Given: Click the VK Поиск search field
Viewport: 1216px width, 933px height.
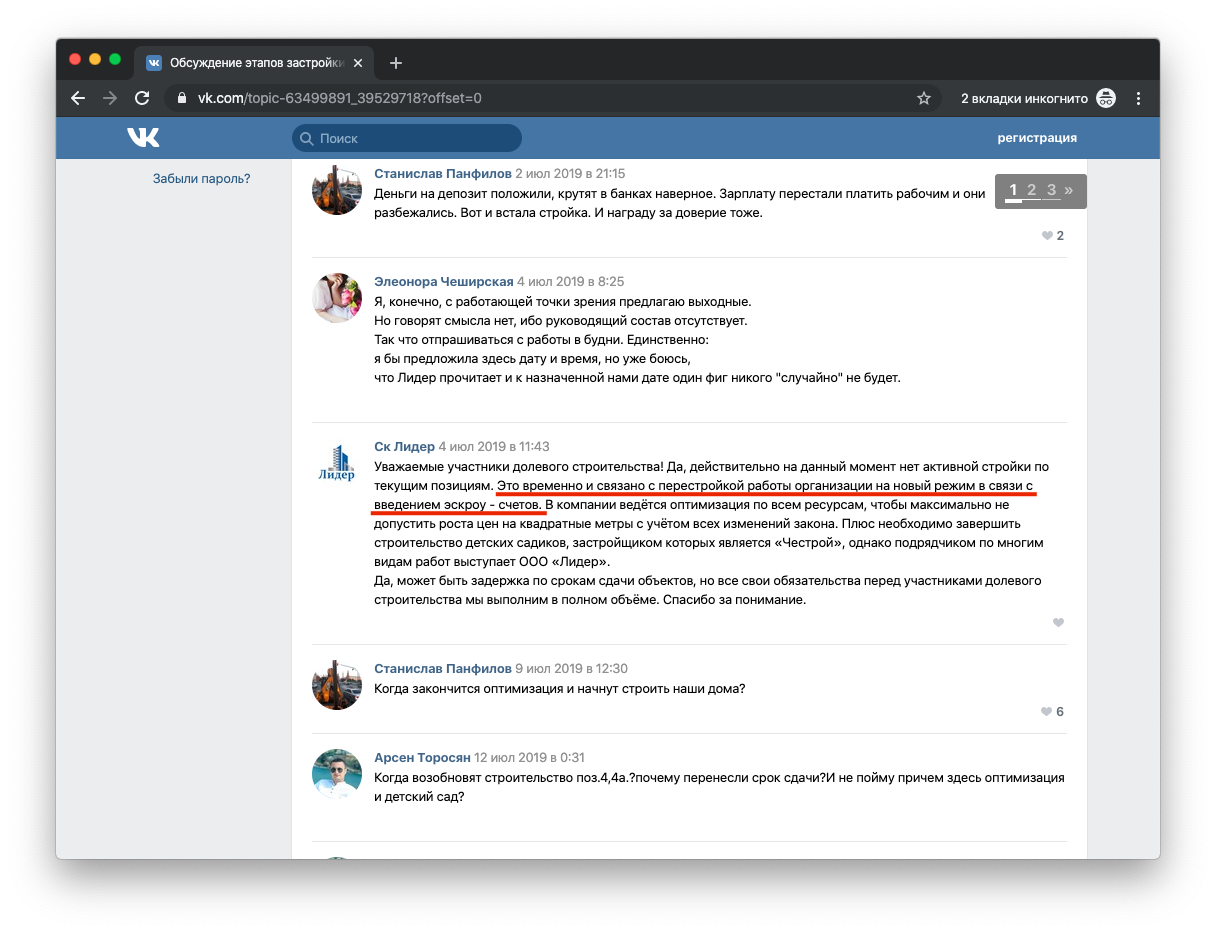Looking at the screenshot, I should point(407,138).
